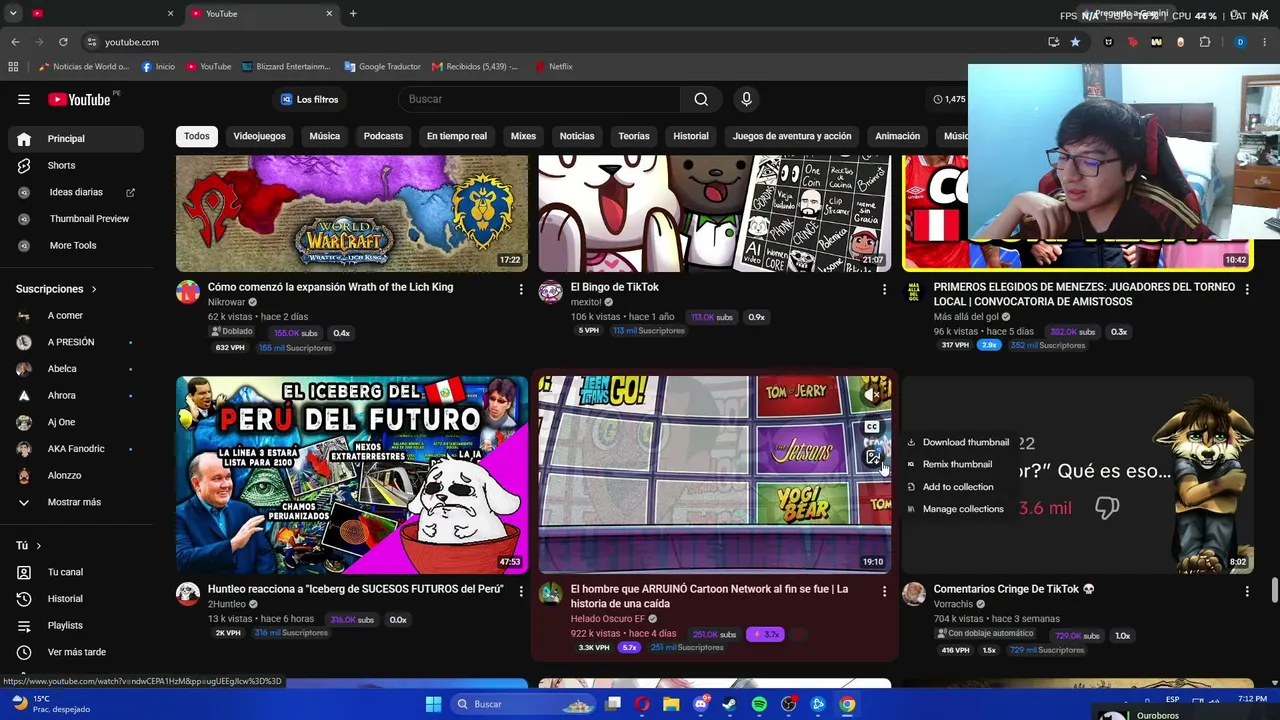The height and width of the screenshot is (720, 1280).
Task: Click the Los filtros button
Action: pyautogui.click(x=310, y=99)
